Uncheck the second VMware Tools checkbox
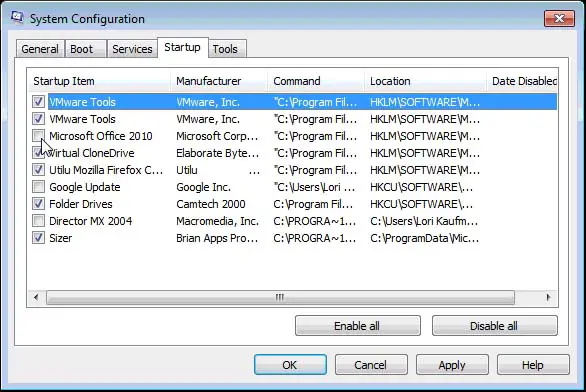 pos(38,119)
